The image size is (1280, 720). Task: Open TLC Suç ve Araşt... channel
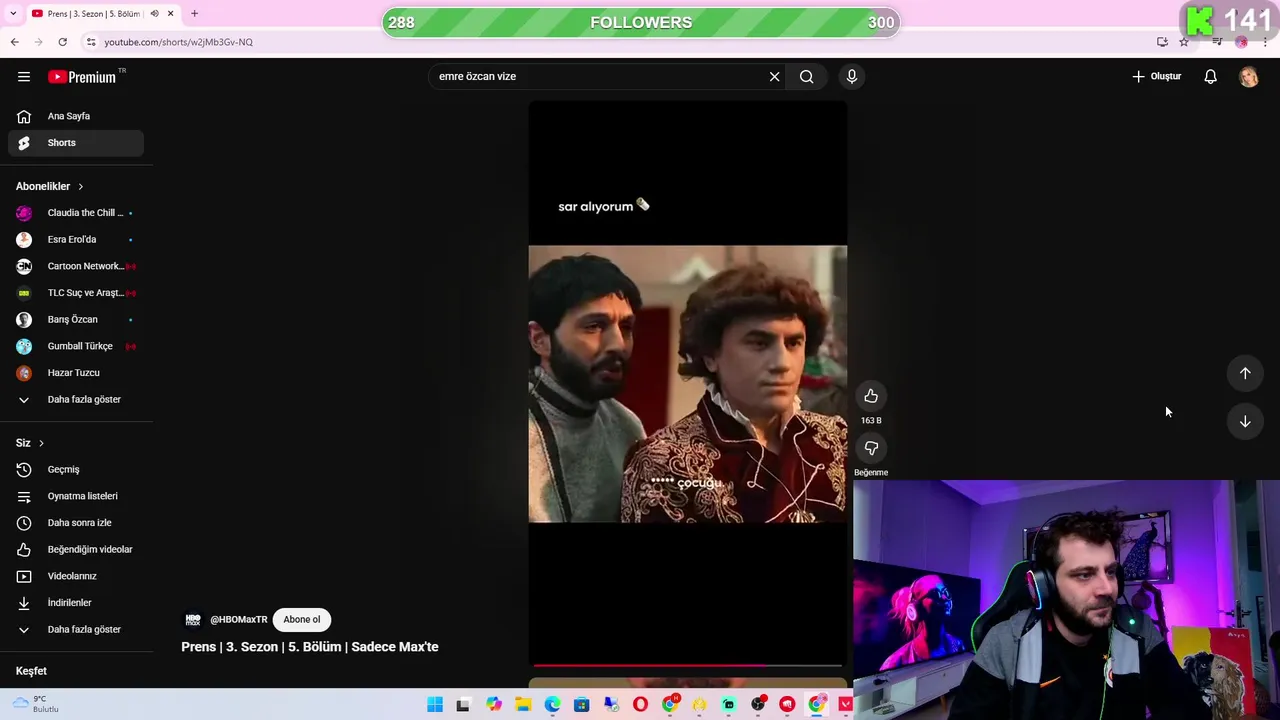pos(76,293)
